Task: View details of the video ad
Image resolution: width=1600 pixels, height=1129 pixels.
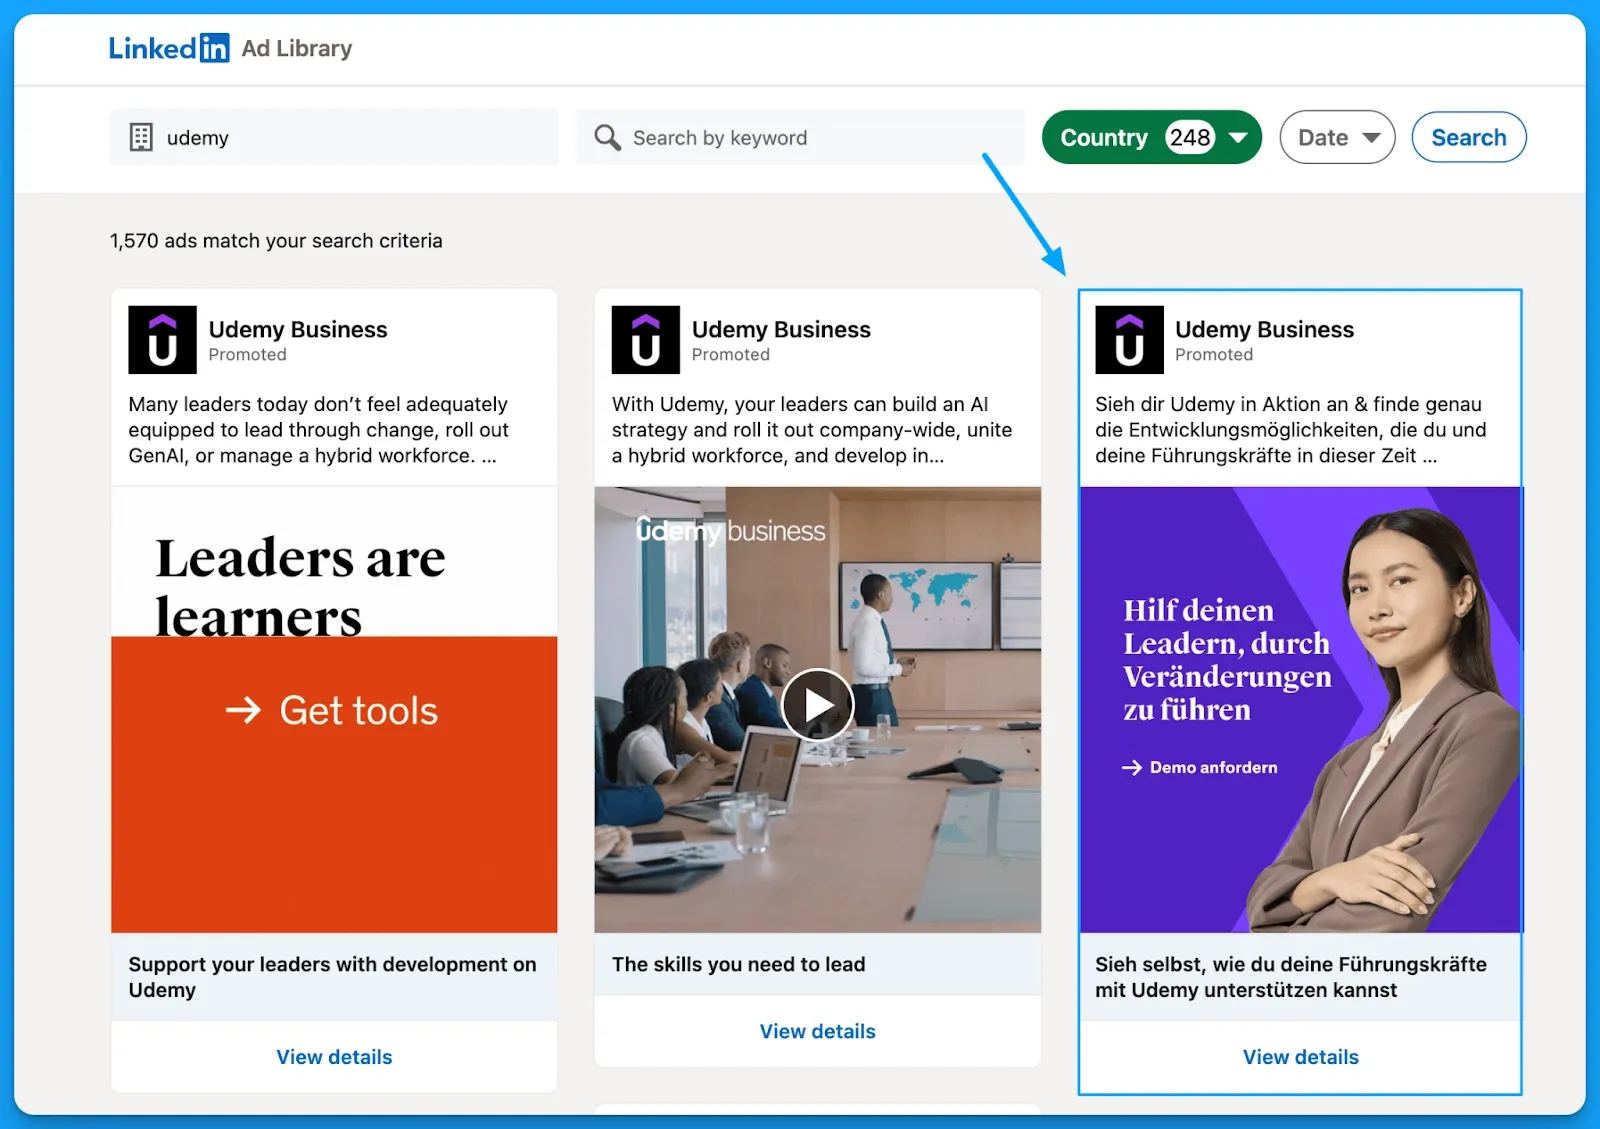Action: (x=817, y=1031)
